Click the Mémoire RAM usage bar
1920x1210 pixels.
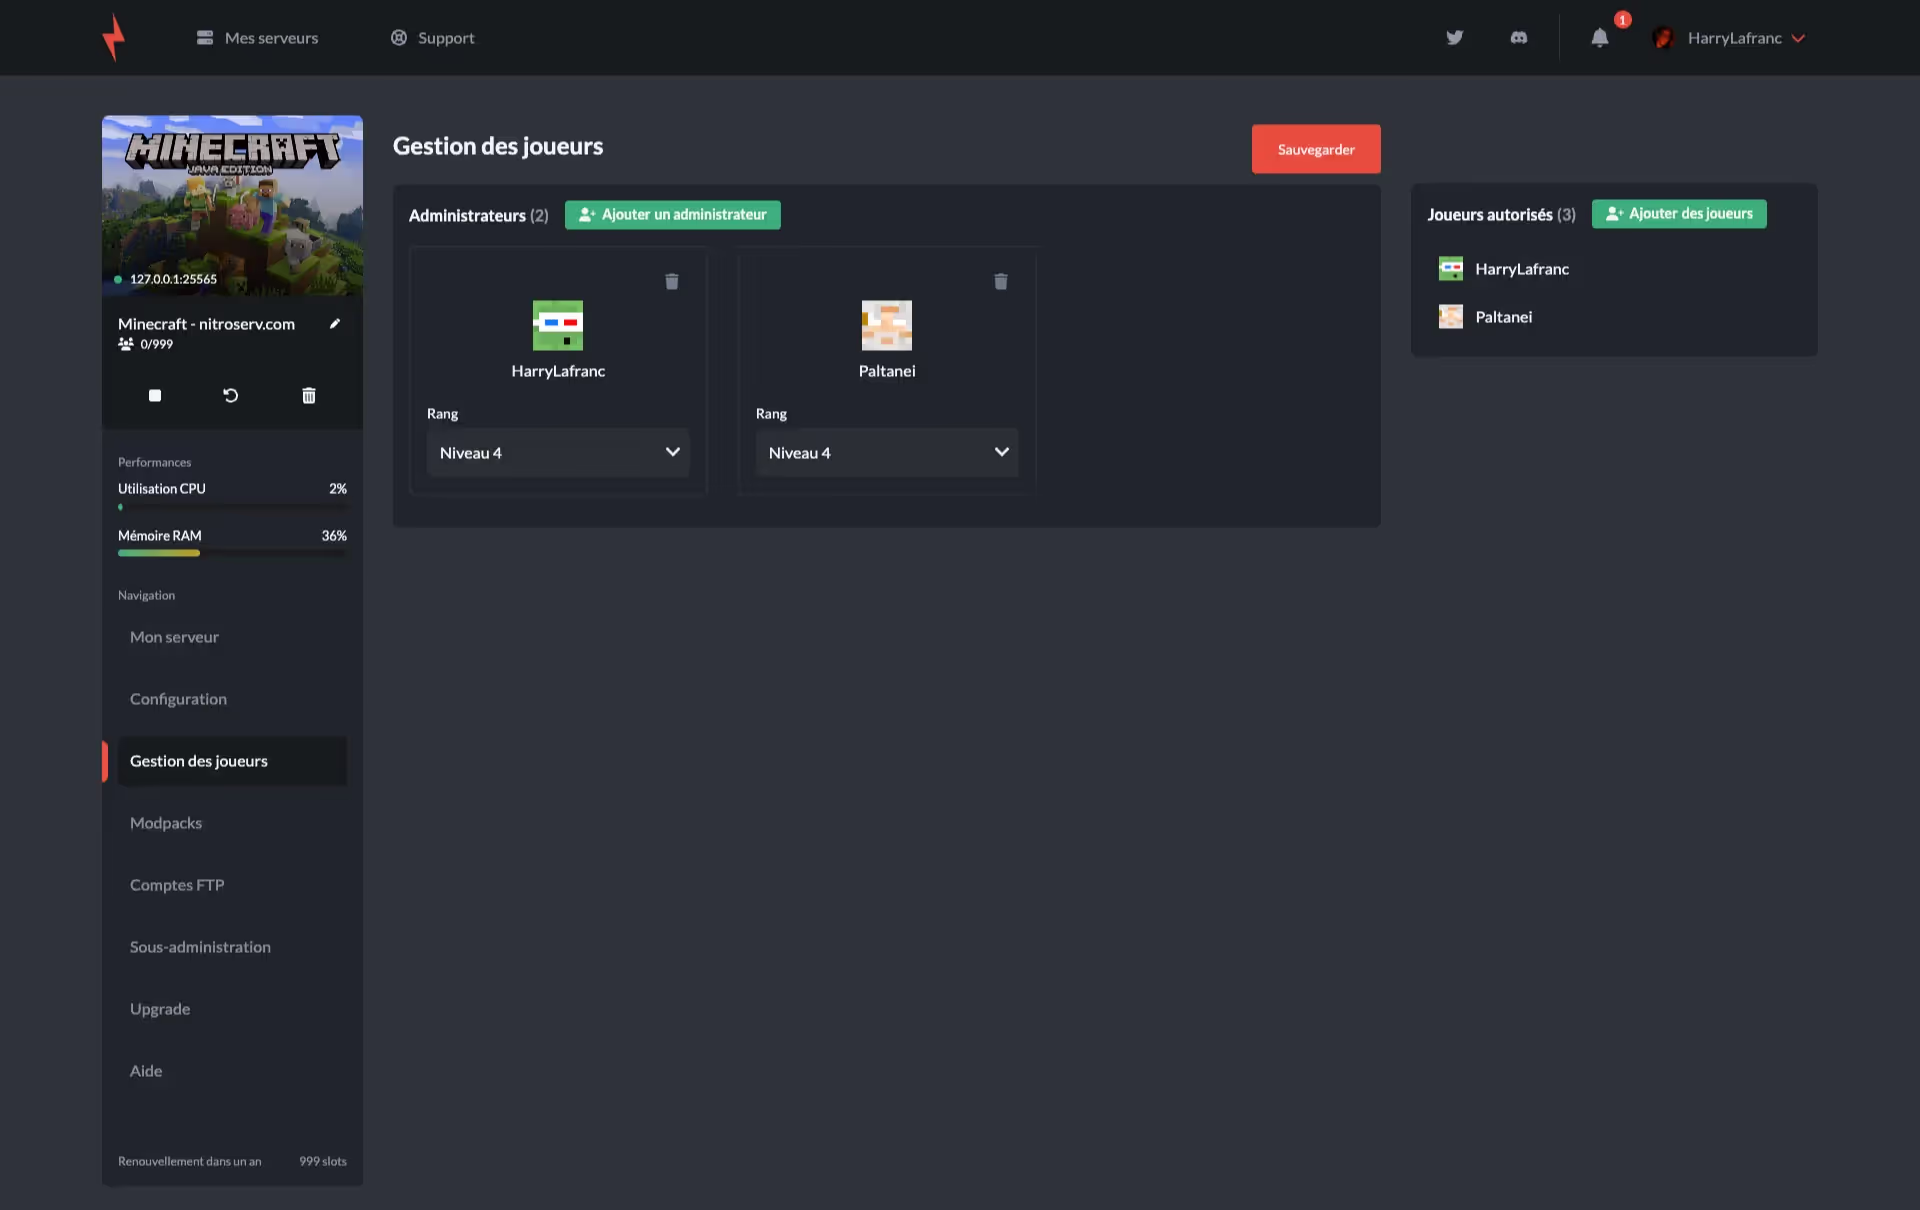click(232, 553)
